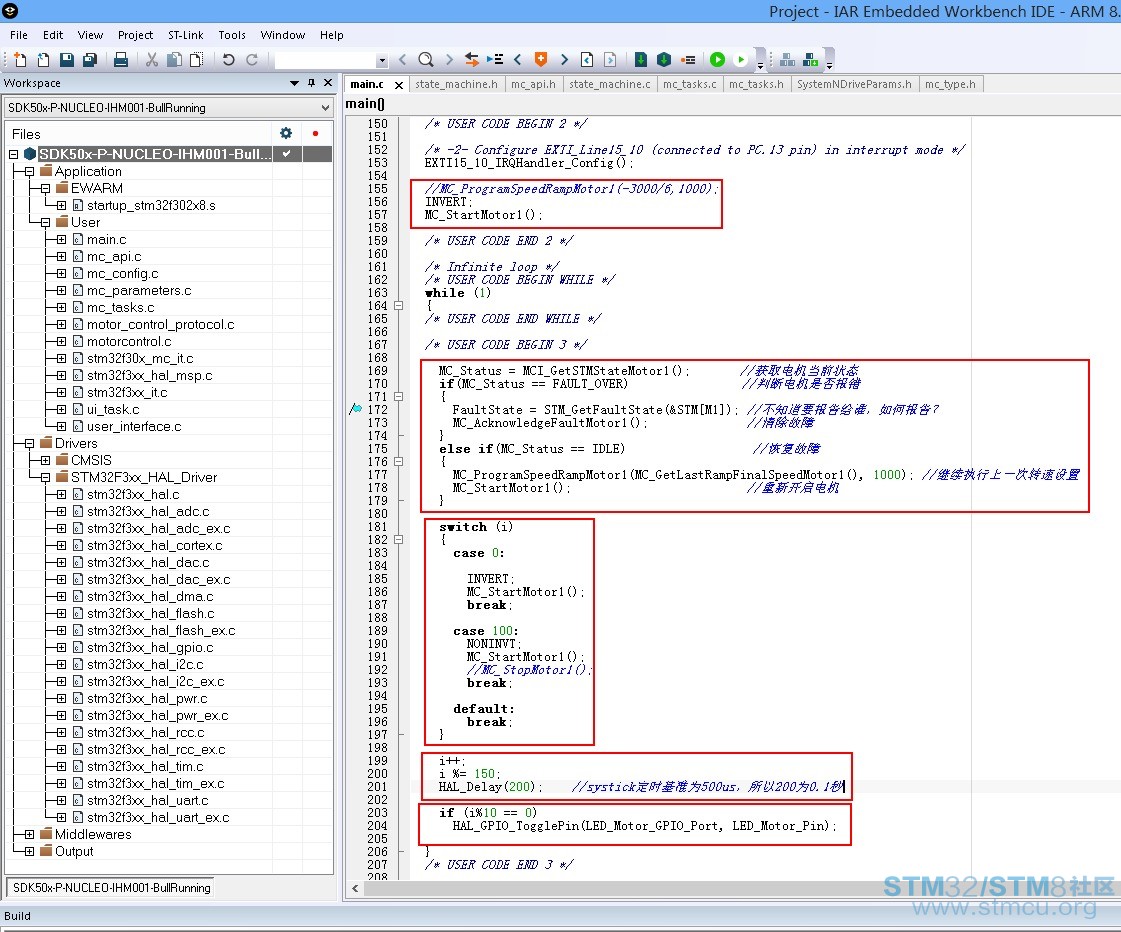Click the Find magnifier icon

[x=425, y=60]
